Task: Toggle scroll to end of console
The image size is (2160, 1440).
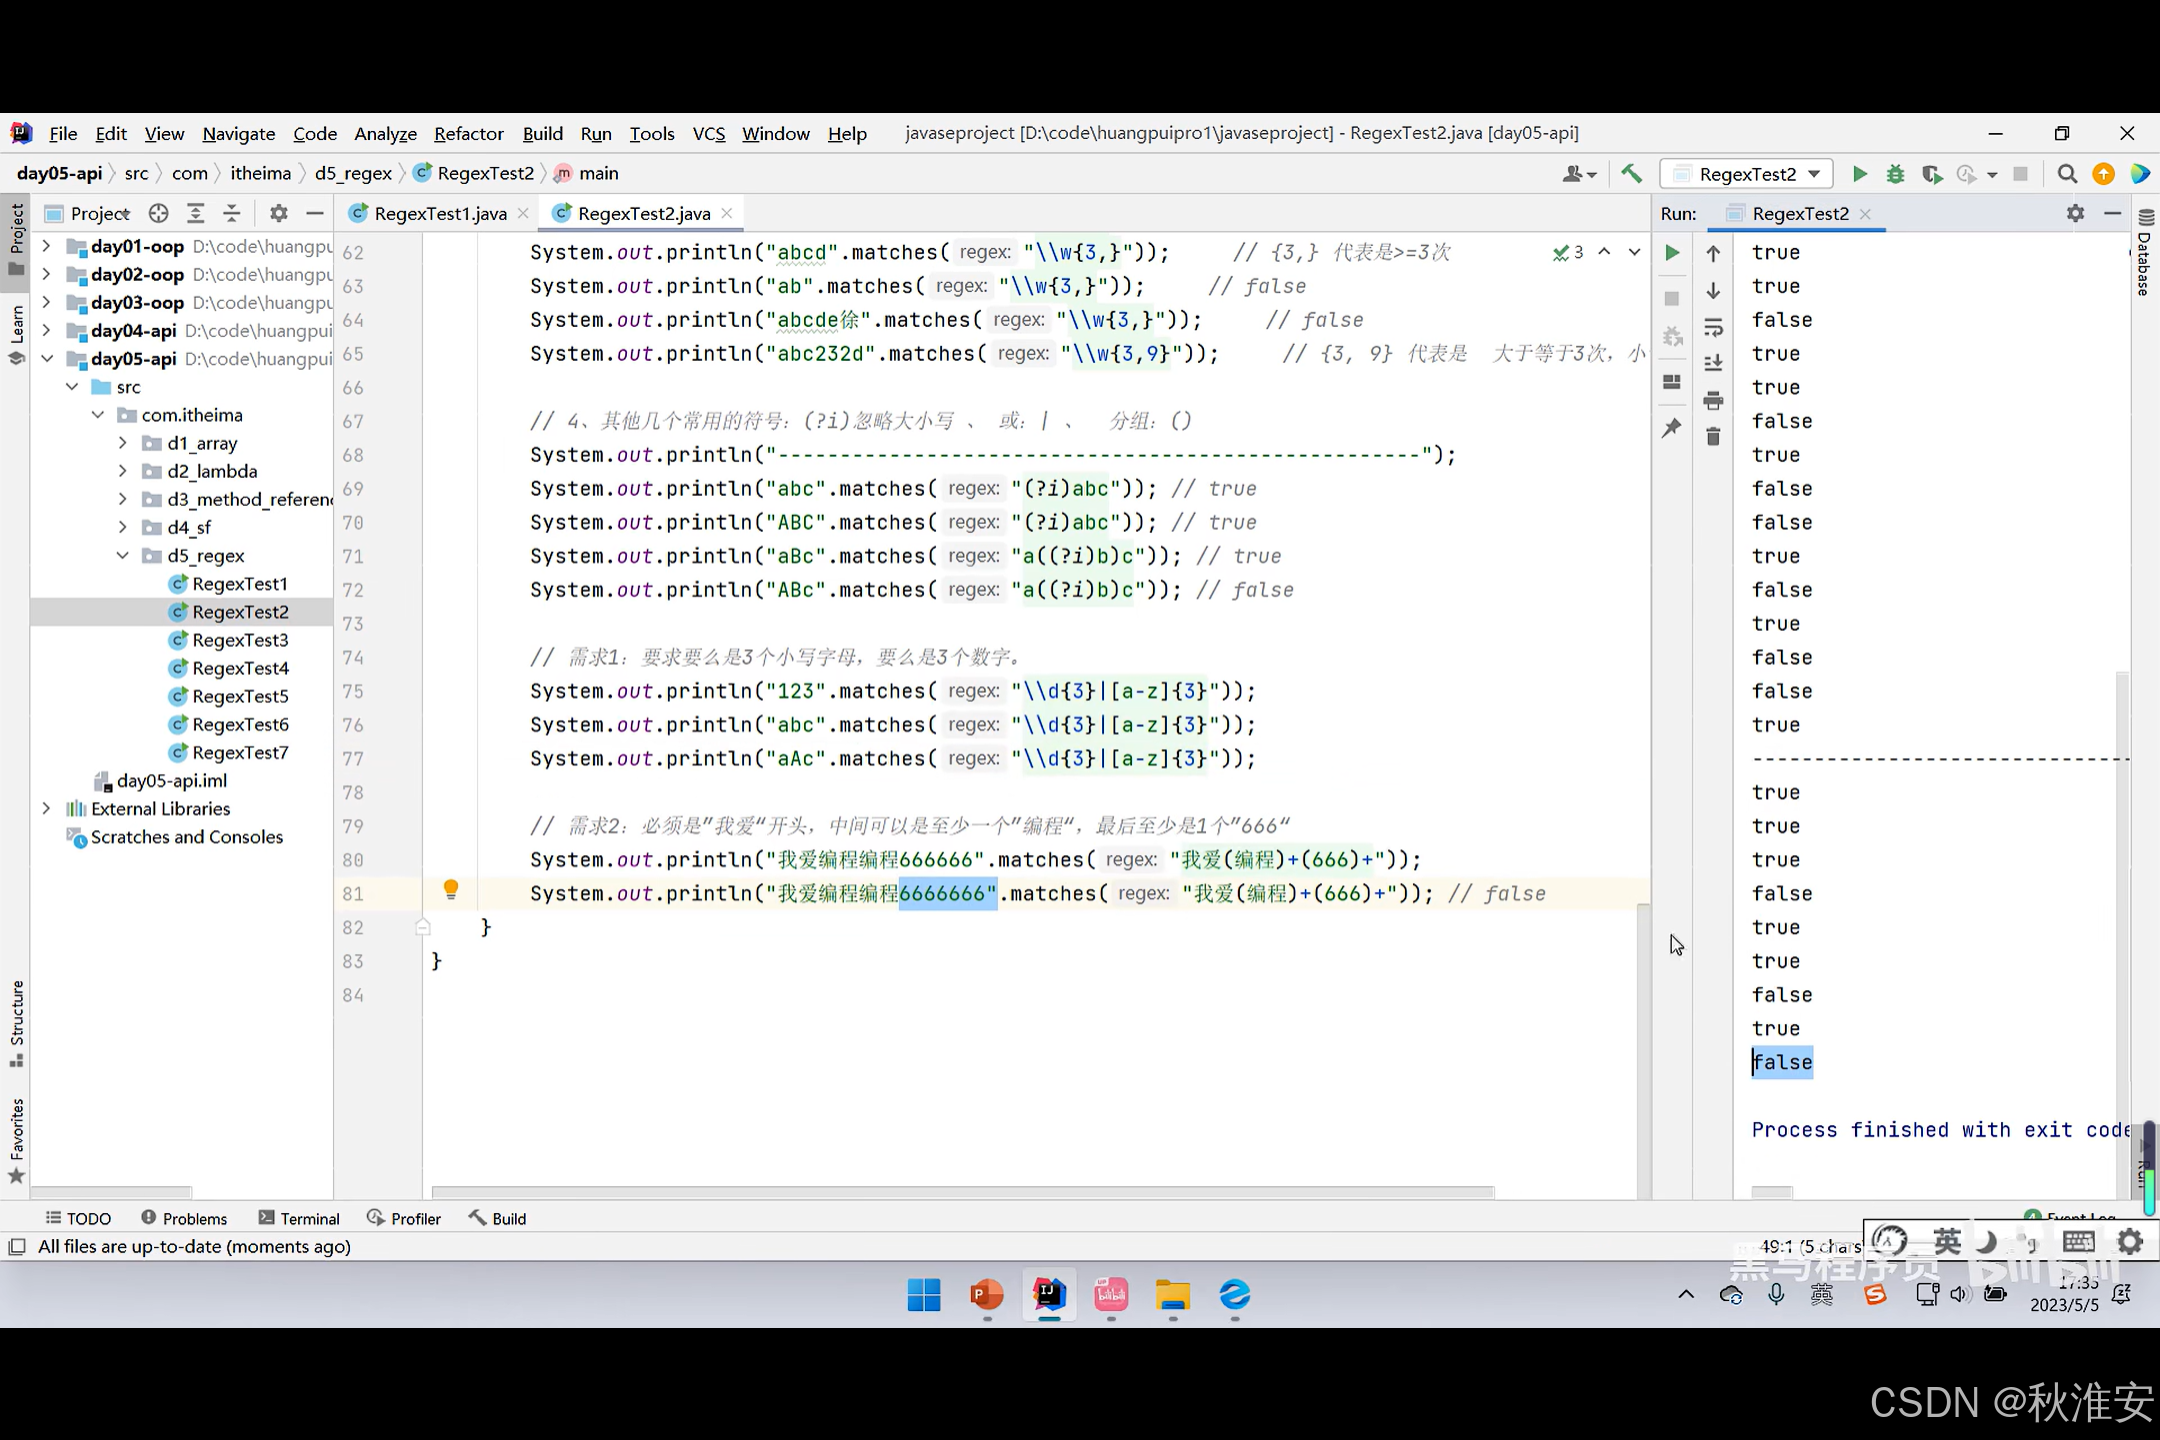Action: coord(1713,363)
